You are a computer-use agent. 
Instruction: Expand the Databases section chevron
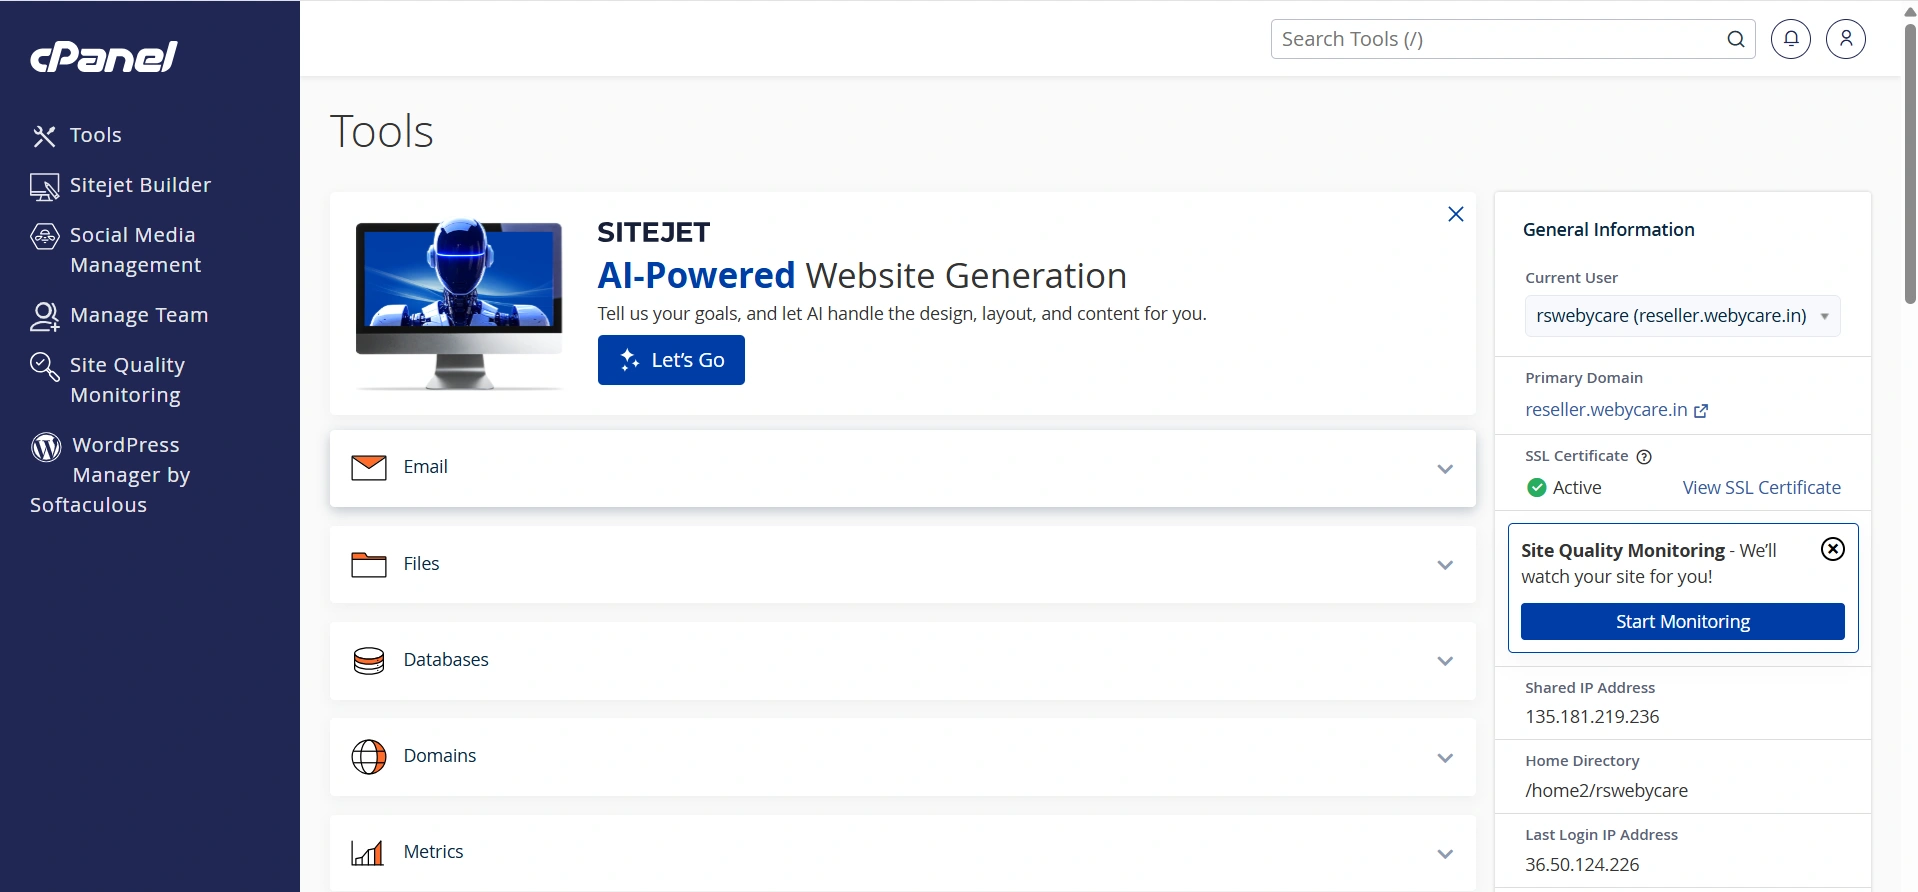tap(1445, 661)
